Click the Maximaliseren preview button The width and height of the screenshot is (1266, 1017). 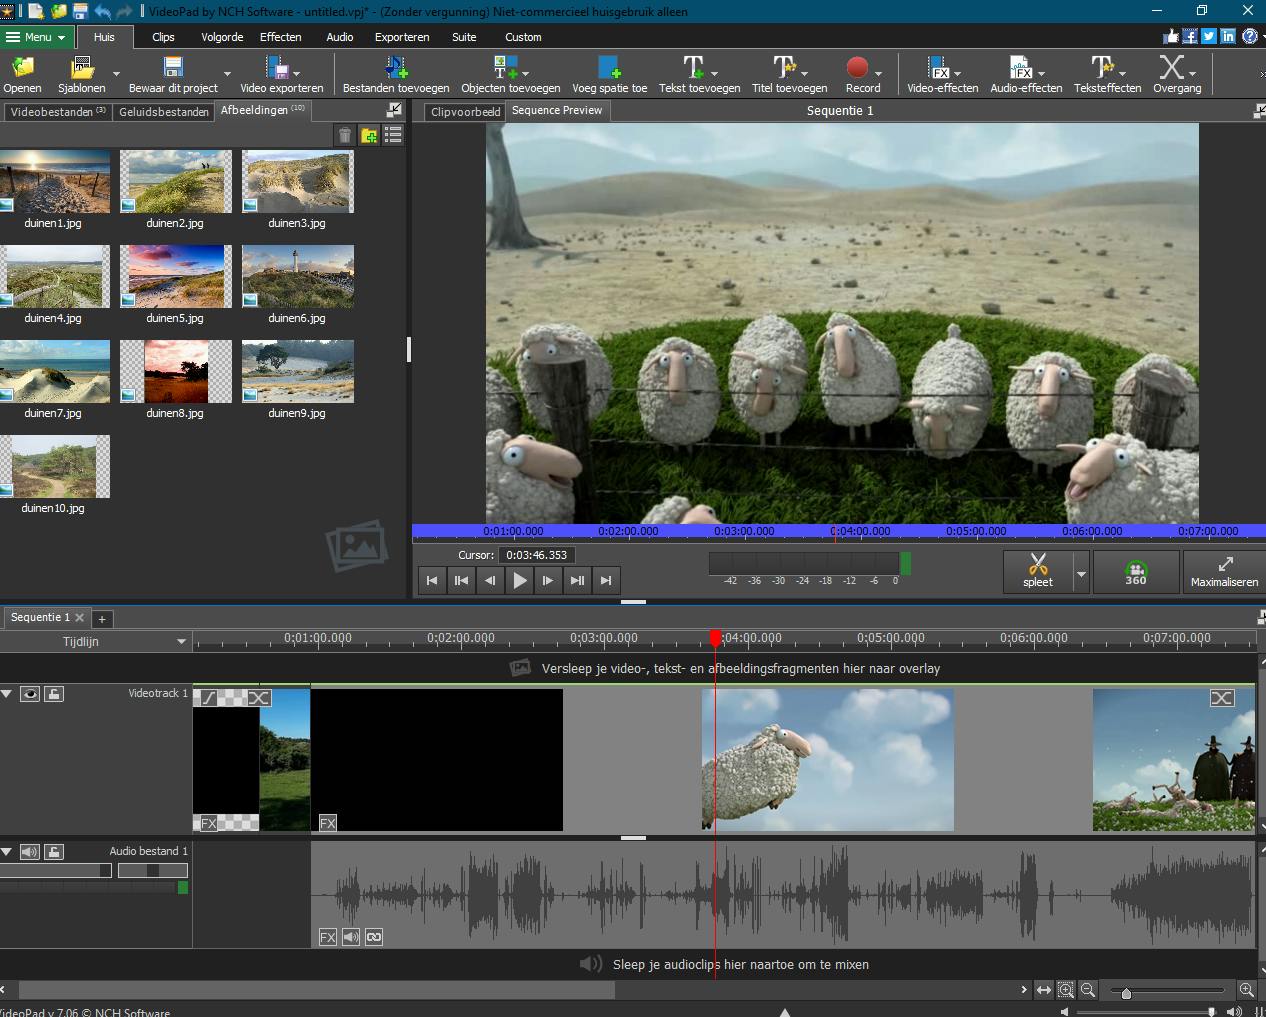coord(1223,572)
